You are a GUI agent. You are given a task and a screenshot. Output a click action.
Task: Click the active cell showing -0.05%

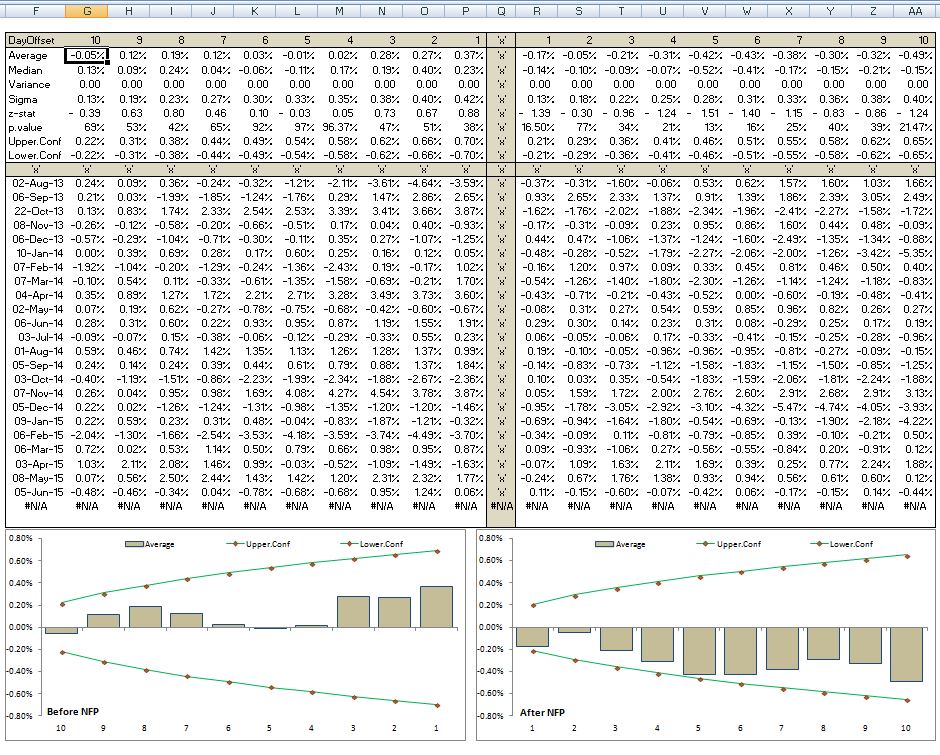pyautogui.click(x=86, y=55)
